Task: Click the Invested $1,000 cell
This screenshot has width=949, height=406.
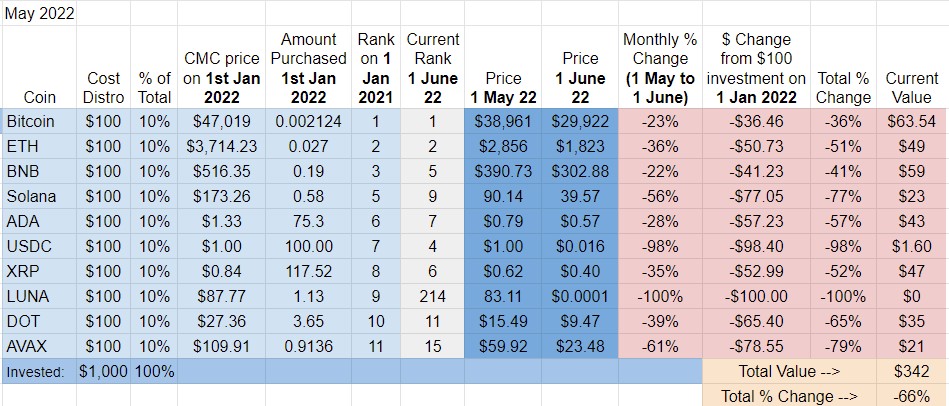Action: click(103, 371)
